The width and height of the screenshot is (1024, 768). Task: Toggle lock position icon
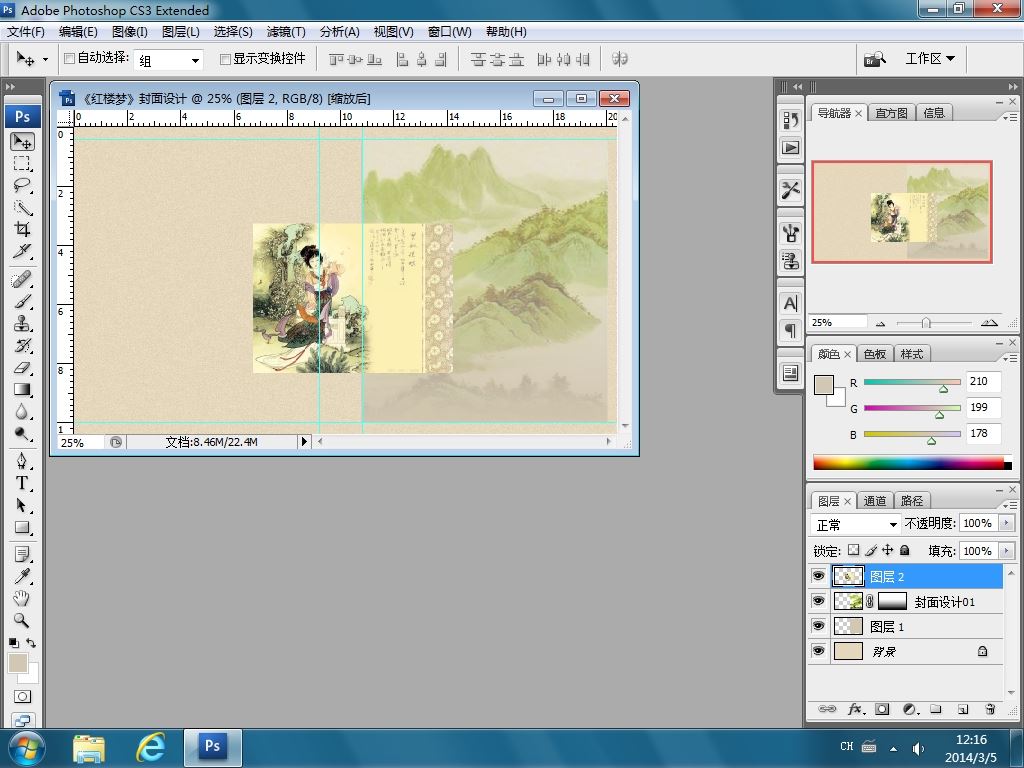888,550
